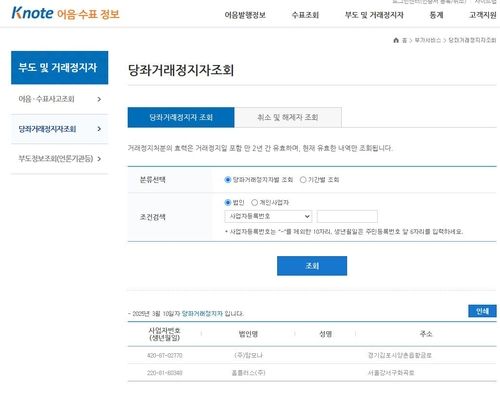Click 당좌거래정지자조회 breadcrumb text
Image resolution: width=500 pixels, height=409 pixels.
(x=472, y=40)
